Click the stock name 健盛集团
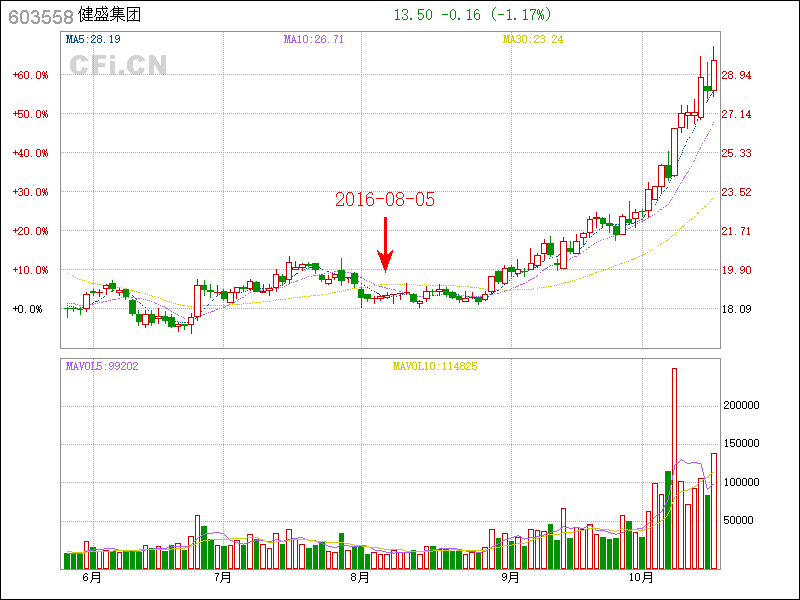This screenshot has height=600, width=800. [110, 16]
